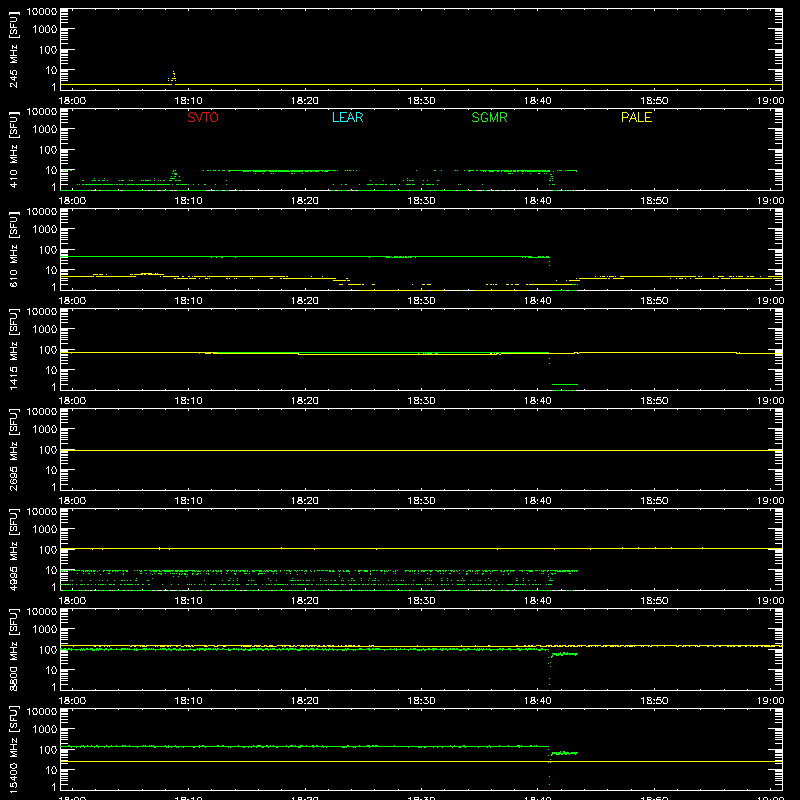Click the 18:10 tick label below 245 MHz plot
The width and height of the screenshot is (800, 800).
tap(188, 101)
